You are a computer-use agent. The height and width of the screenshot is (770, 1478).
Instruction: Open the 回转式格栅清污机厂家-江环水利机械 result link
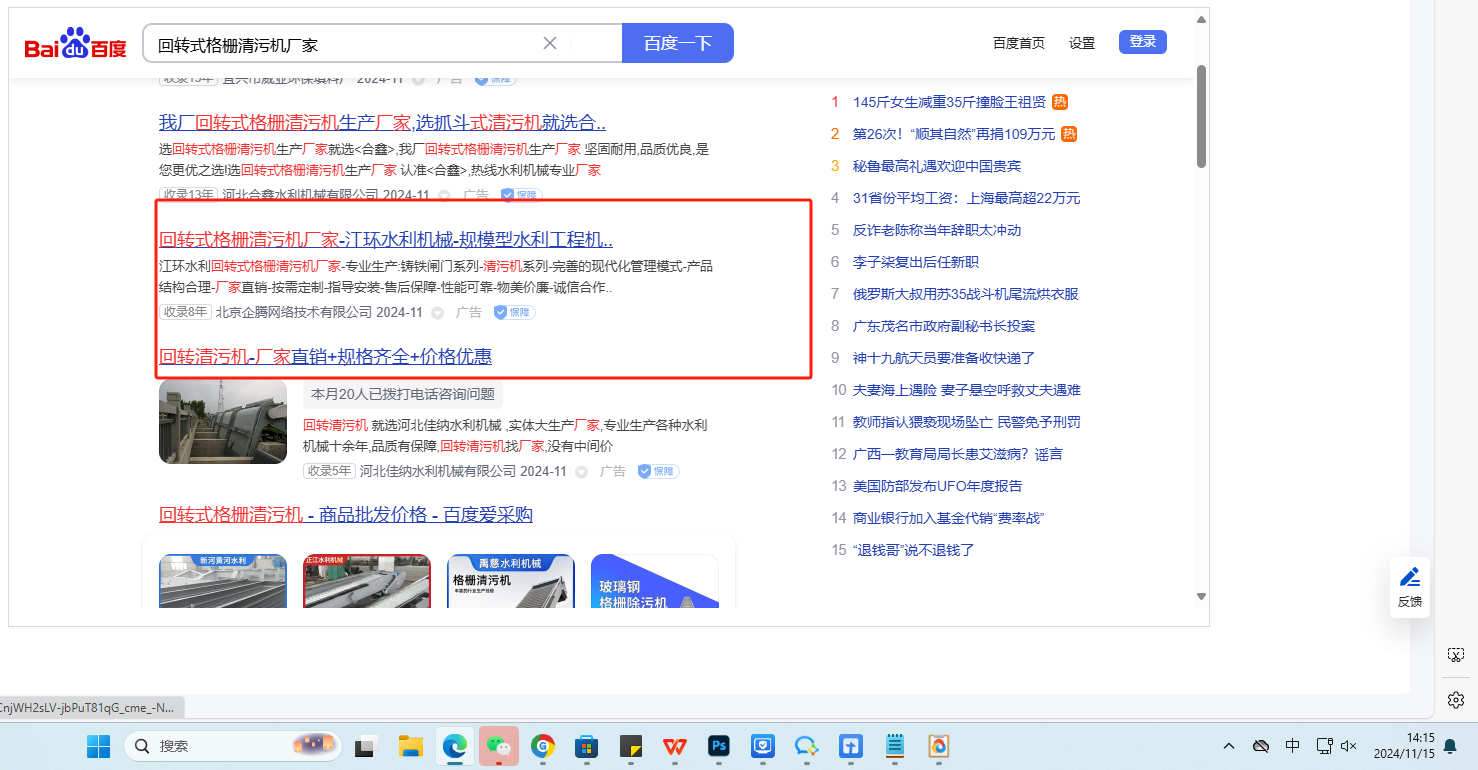tap(386, 240)
